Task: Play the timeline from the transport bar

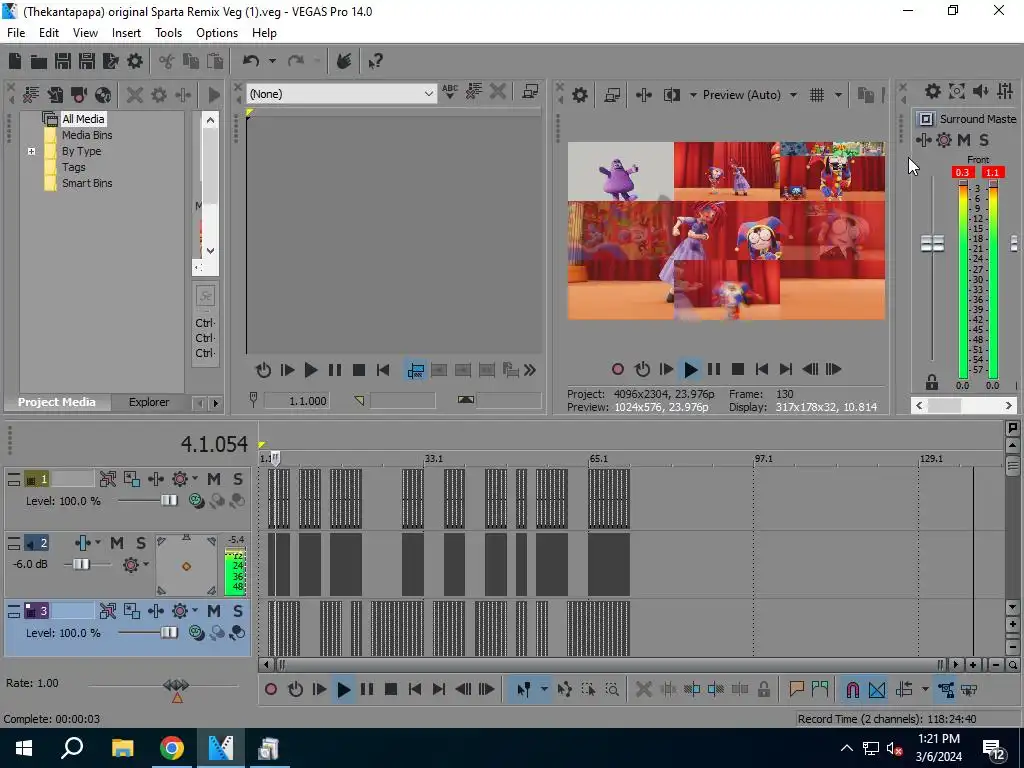Action: pos(343,690)
